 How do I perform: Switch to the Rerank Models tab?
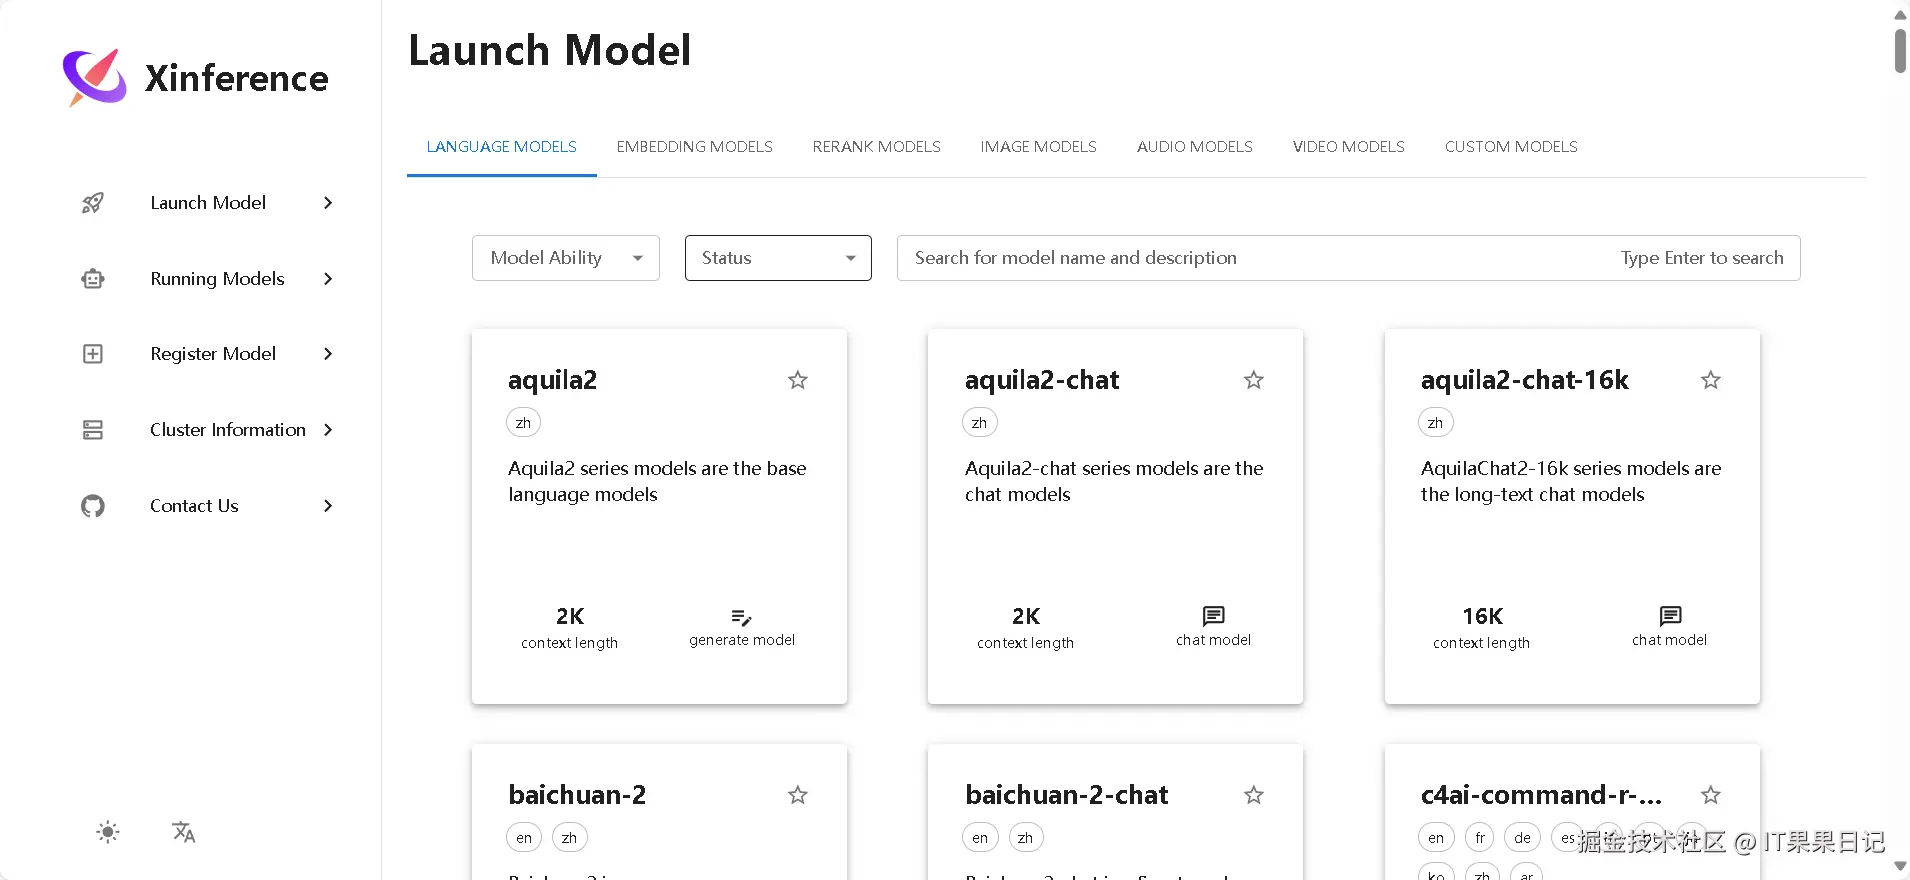(x=877, y=147)
